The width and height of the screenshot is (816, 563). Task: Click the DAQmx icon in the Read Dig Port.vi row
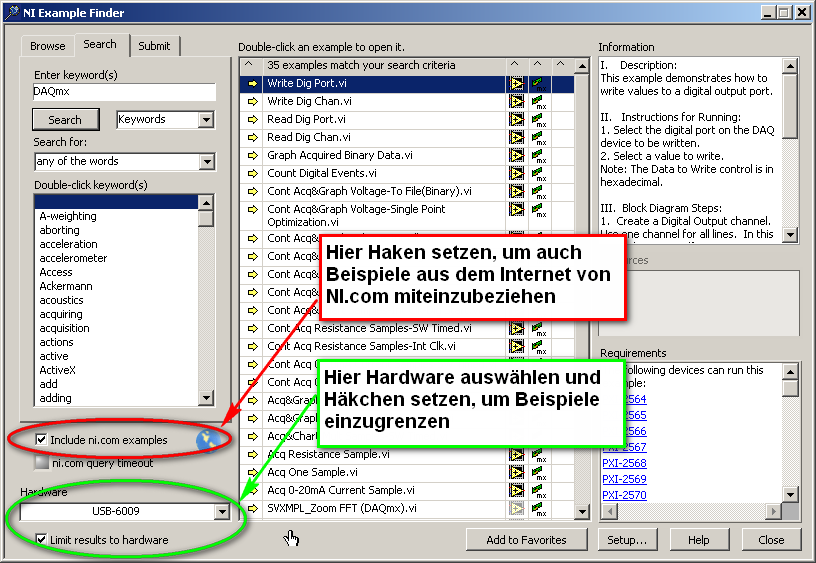(x=539, y=120)
